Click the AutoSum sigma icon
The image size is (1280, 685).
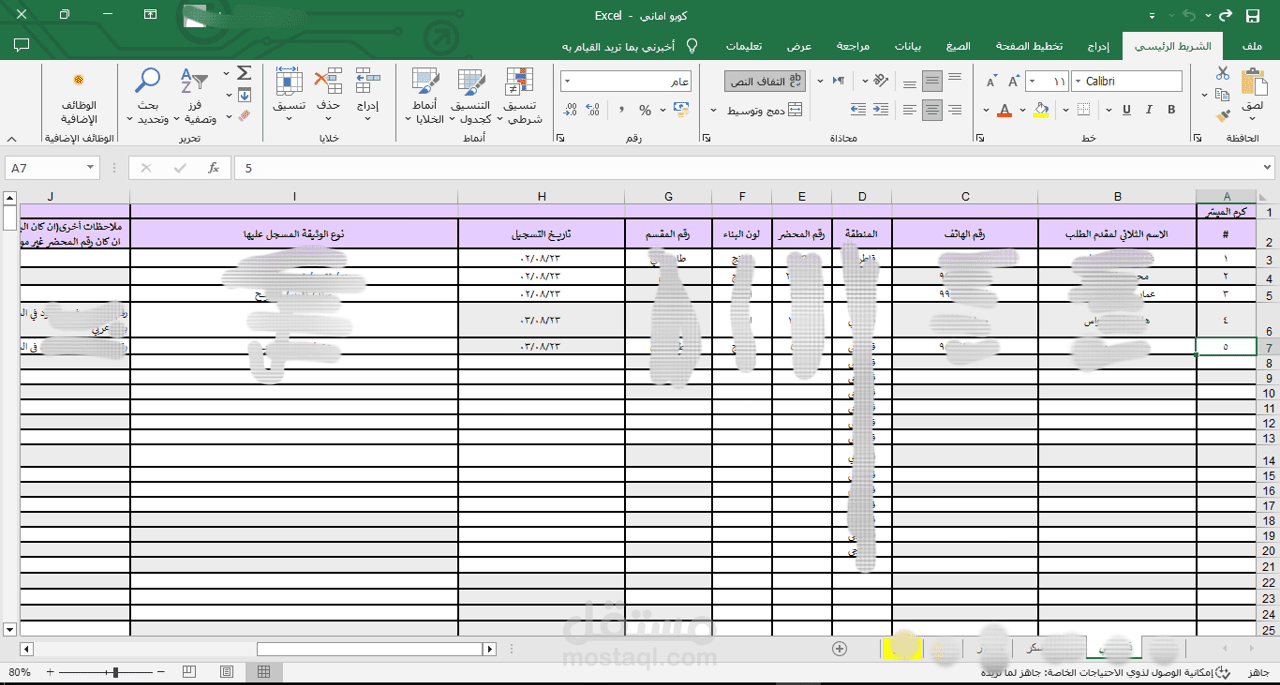[x=244, y=73]
